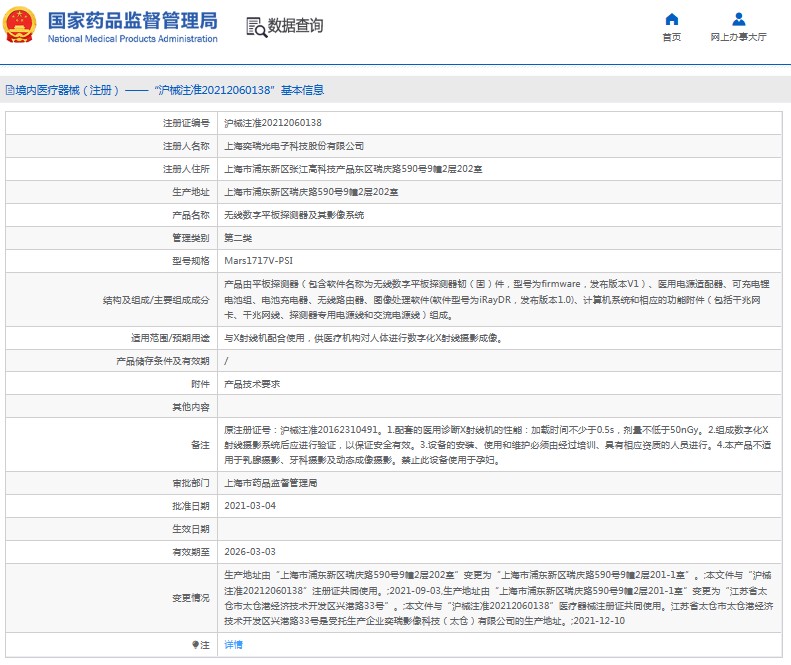The width and height of the screenshot is (791, 665).
Task: Select registrant name 上海奕瑞光电子科技股份有限公司
Action: (x=294, y=146)
